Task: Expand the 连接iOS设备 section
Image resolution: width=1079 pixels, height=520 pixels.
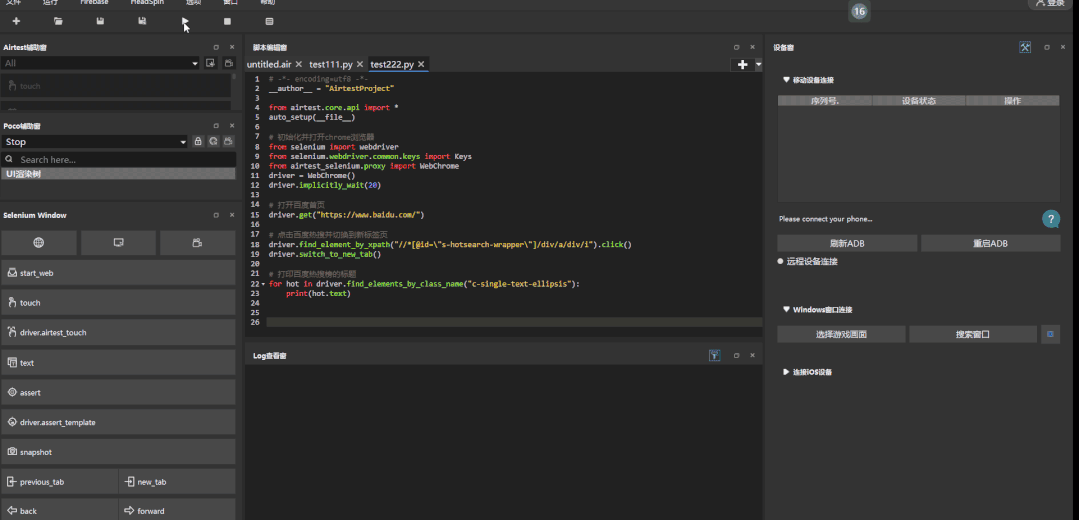Action: click(787, 372)
